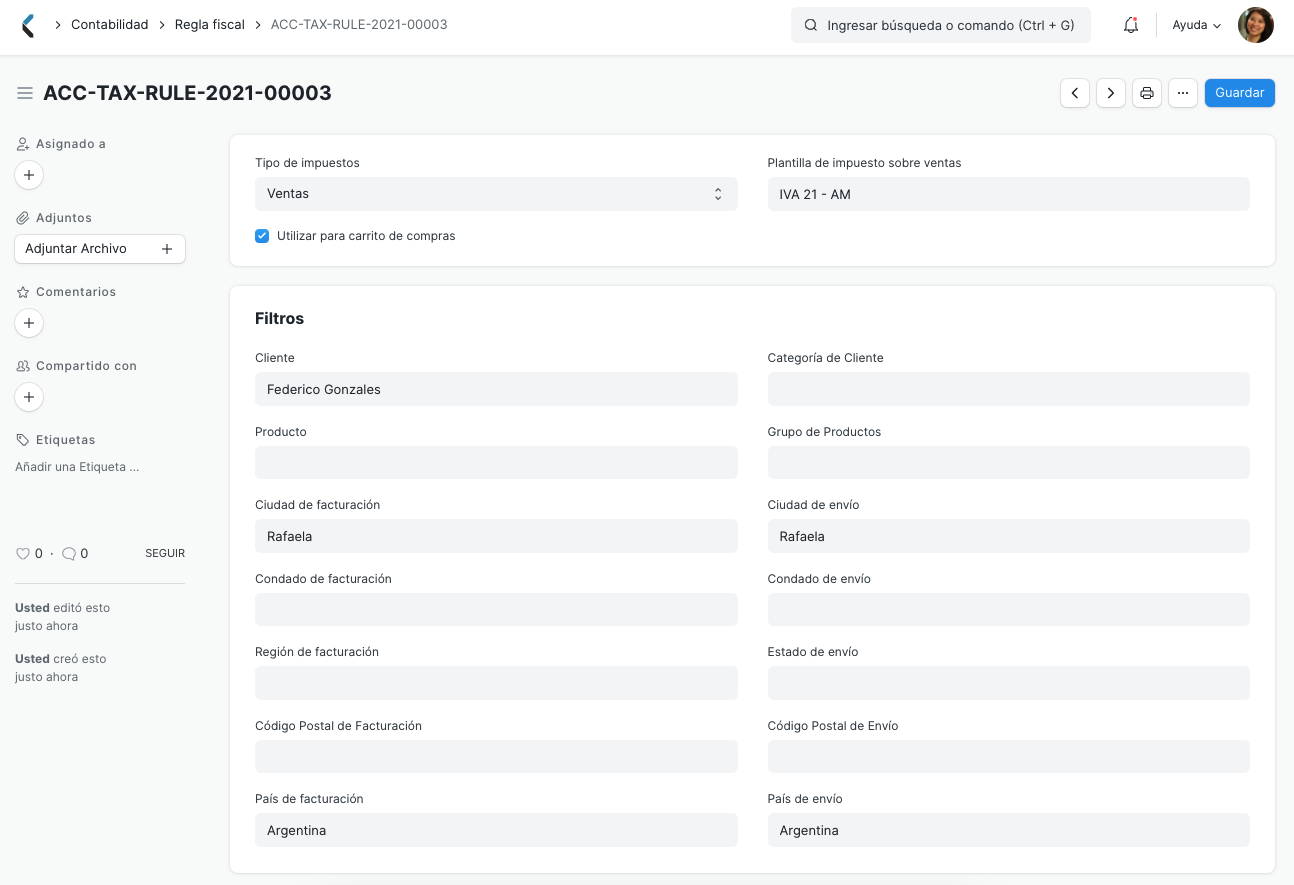Image resolution: width=1294 pixels, height=885 pixels.
Task: Click 'Usted editó esto' timeline entry
Action: point(62,617)
